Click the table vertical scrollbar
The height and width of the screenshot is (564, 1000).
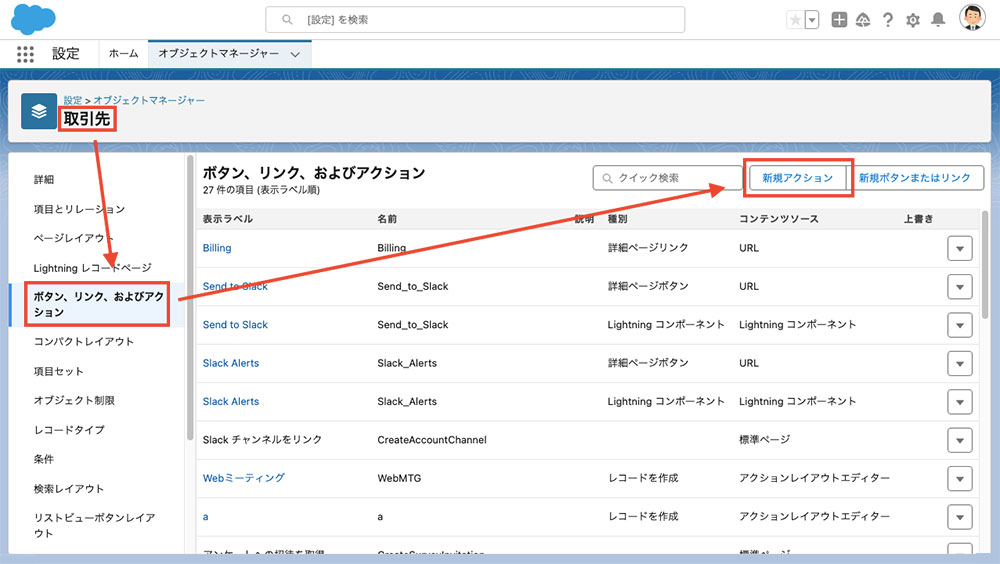985,264
